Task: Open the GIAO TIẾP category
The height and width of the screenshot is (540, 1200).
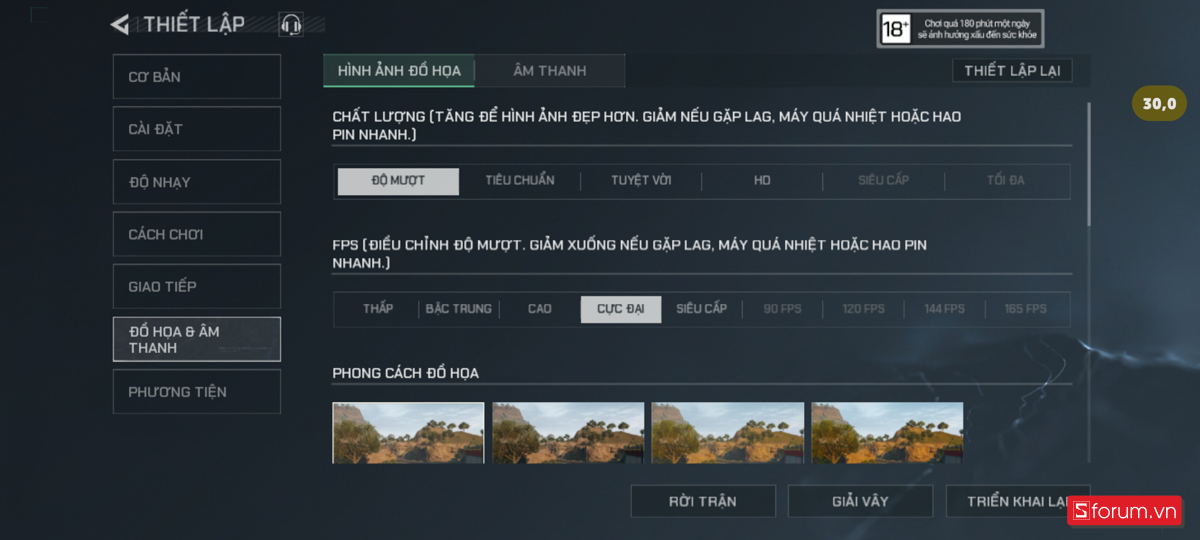Action: (197, 286)
